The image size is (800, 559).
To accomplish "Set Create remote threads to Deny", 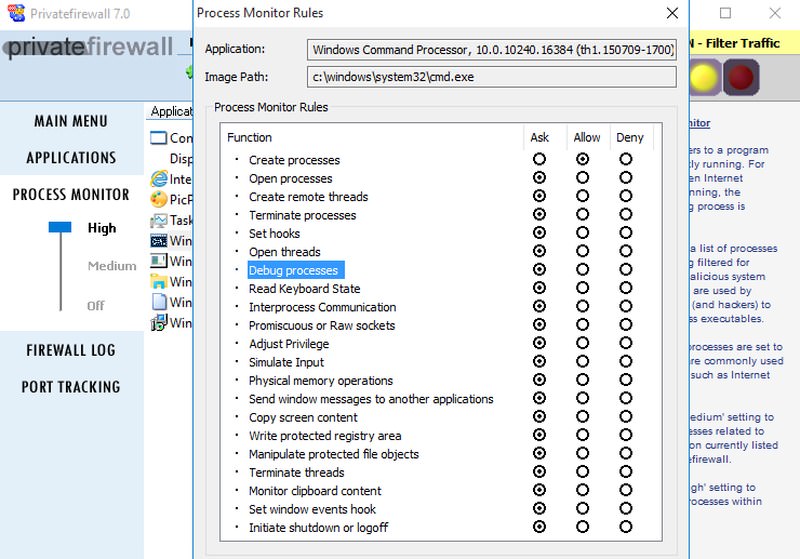I will tap(626, 196).
